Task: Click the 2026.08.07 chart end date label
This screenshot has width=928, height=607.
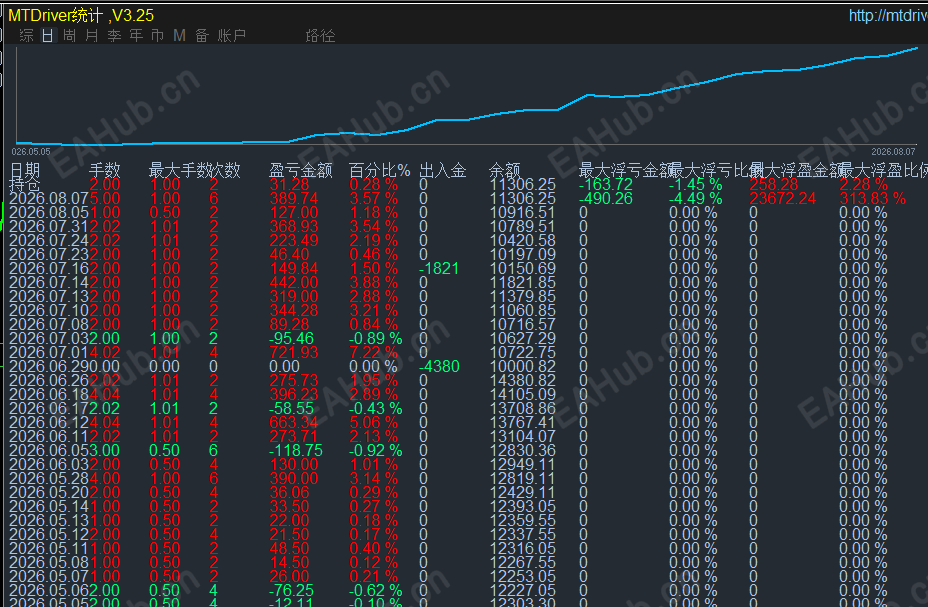Action: click(x=893, y=152)
